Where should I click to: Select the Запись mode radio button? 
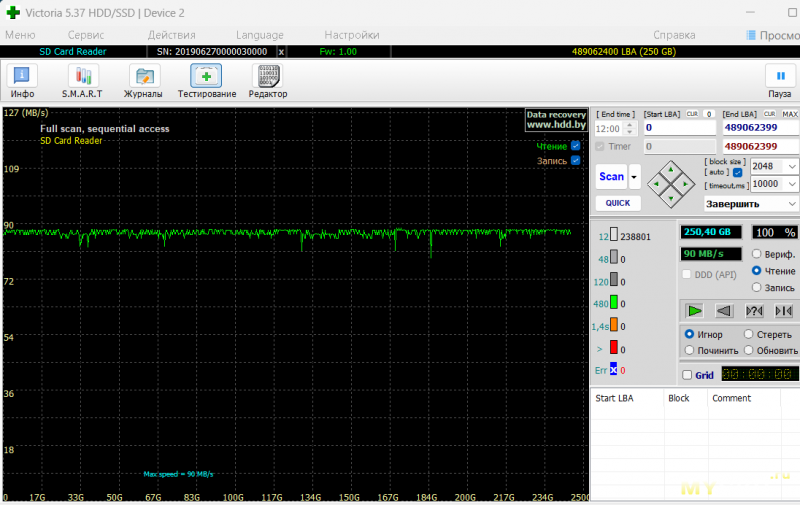756,288
